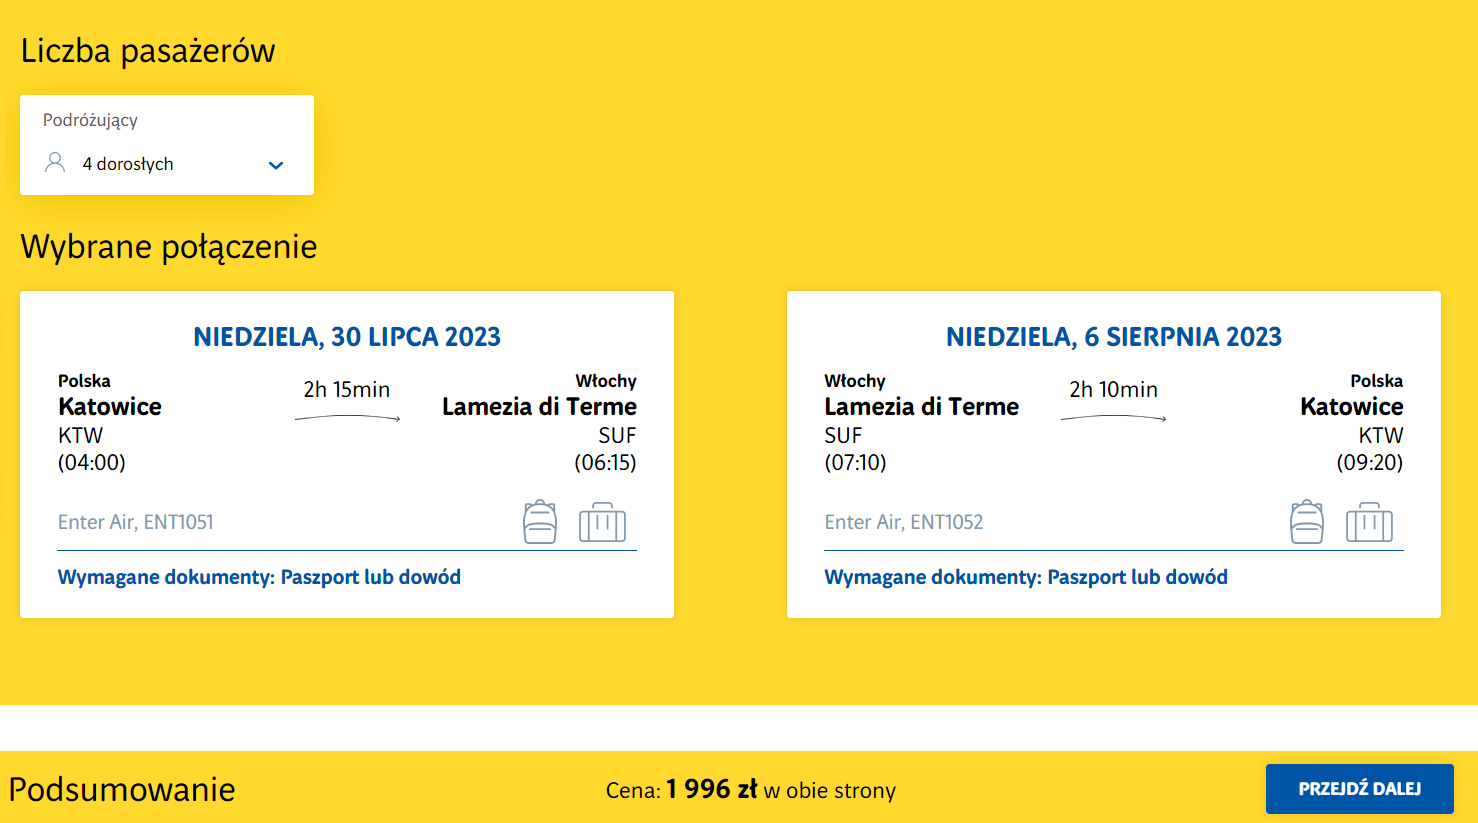
Task: Click the suitcase icon on the outbound flight
Action: pos(602,522)
